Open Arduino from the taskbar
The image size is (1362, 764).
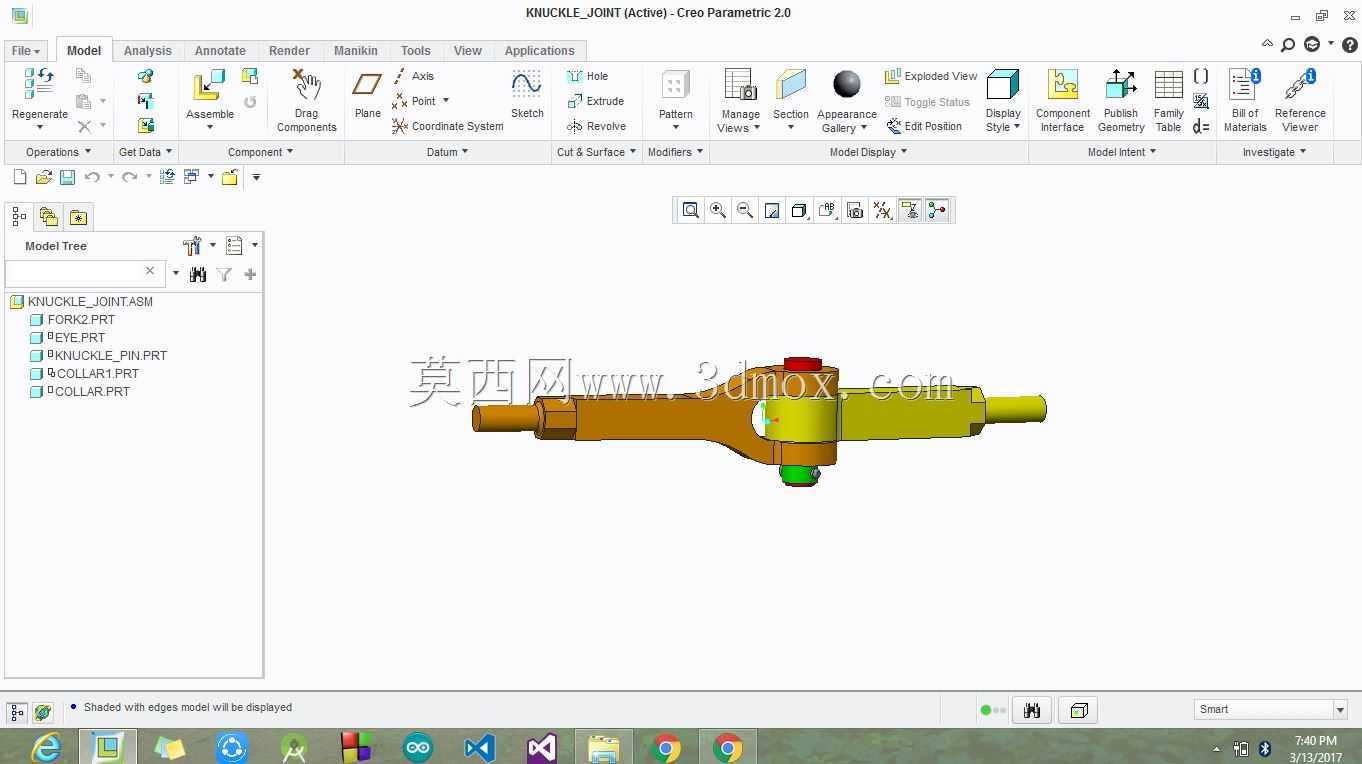418,747
